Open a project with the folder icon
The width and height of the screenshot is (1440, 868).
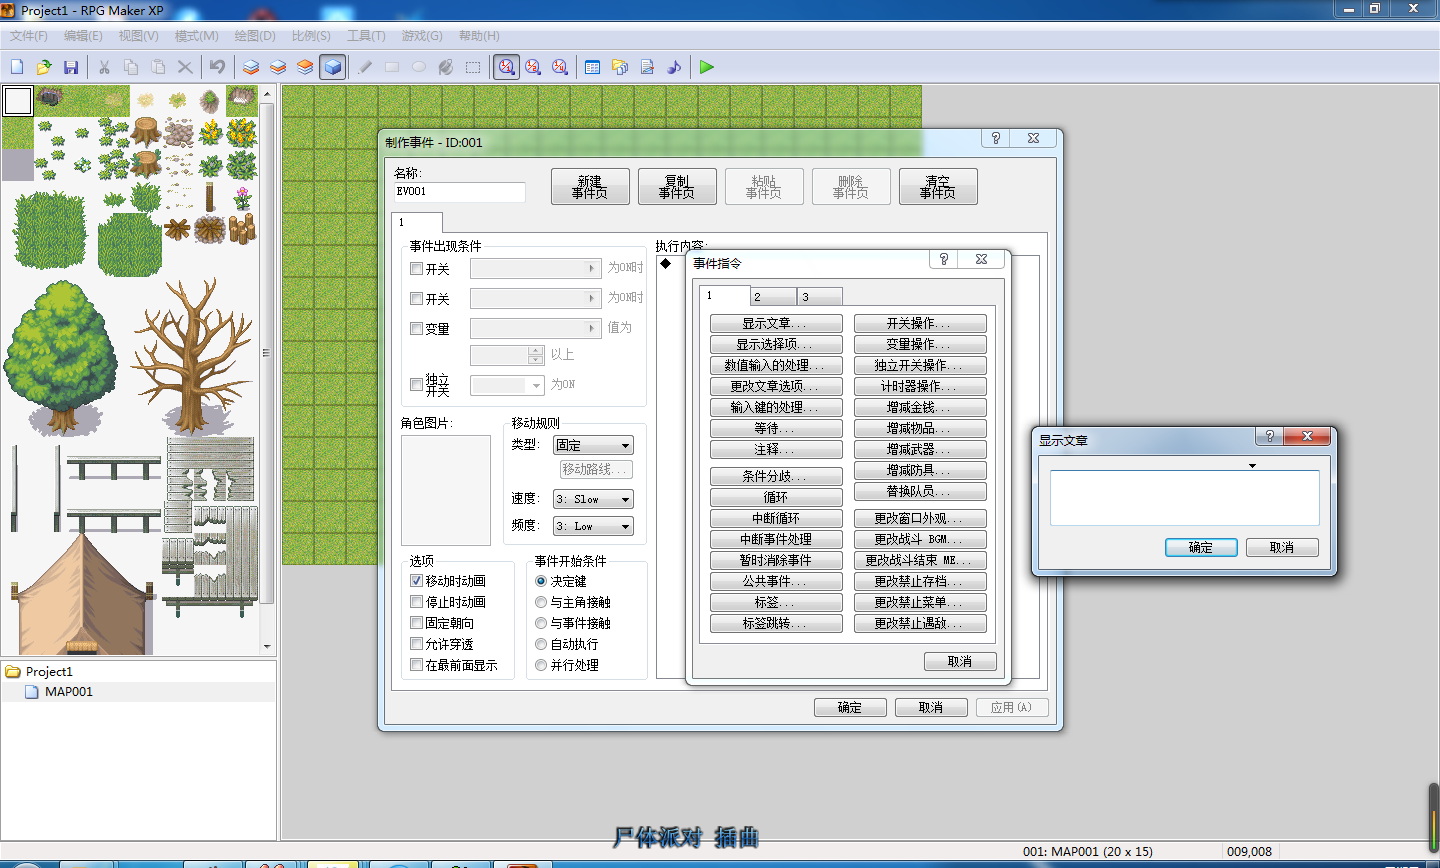tap(44, 67)
